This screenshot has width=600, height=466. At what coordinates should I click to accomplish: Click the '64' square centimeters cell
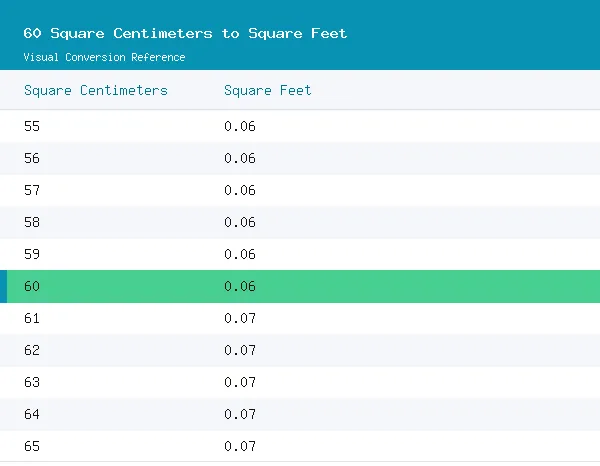[32, 414]
